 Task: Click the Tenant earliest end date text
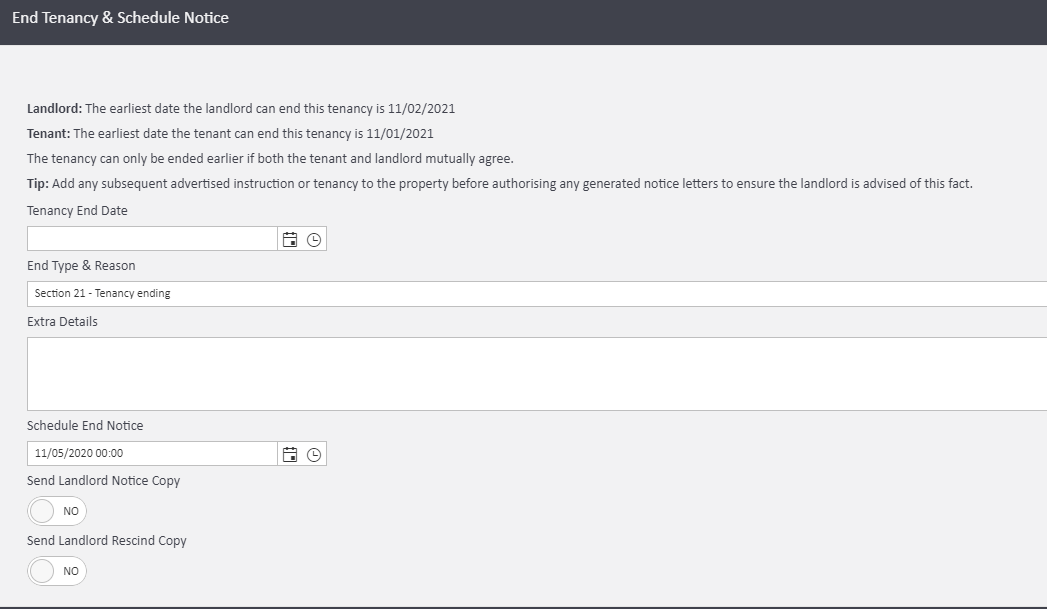(x=230, y=133)
